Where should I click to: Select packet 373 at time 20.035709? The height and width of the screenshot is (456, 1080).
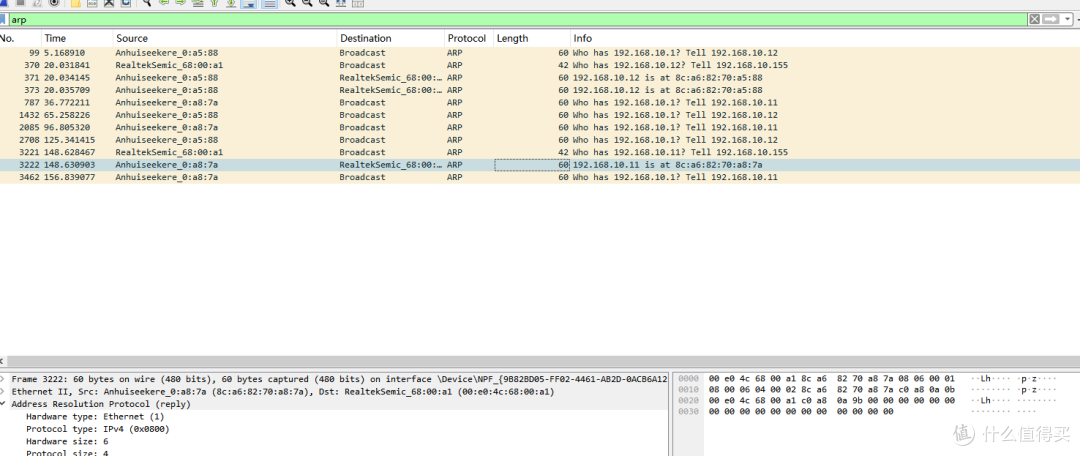tap(540, 90)
